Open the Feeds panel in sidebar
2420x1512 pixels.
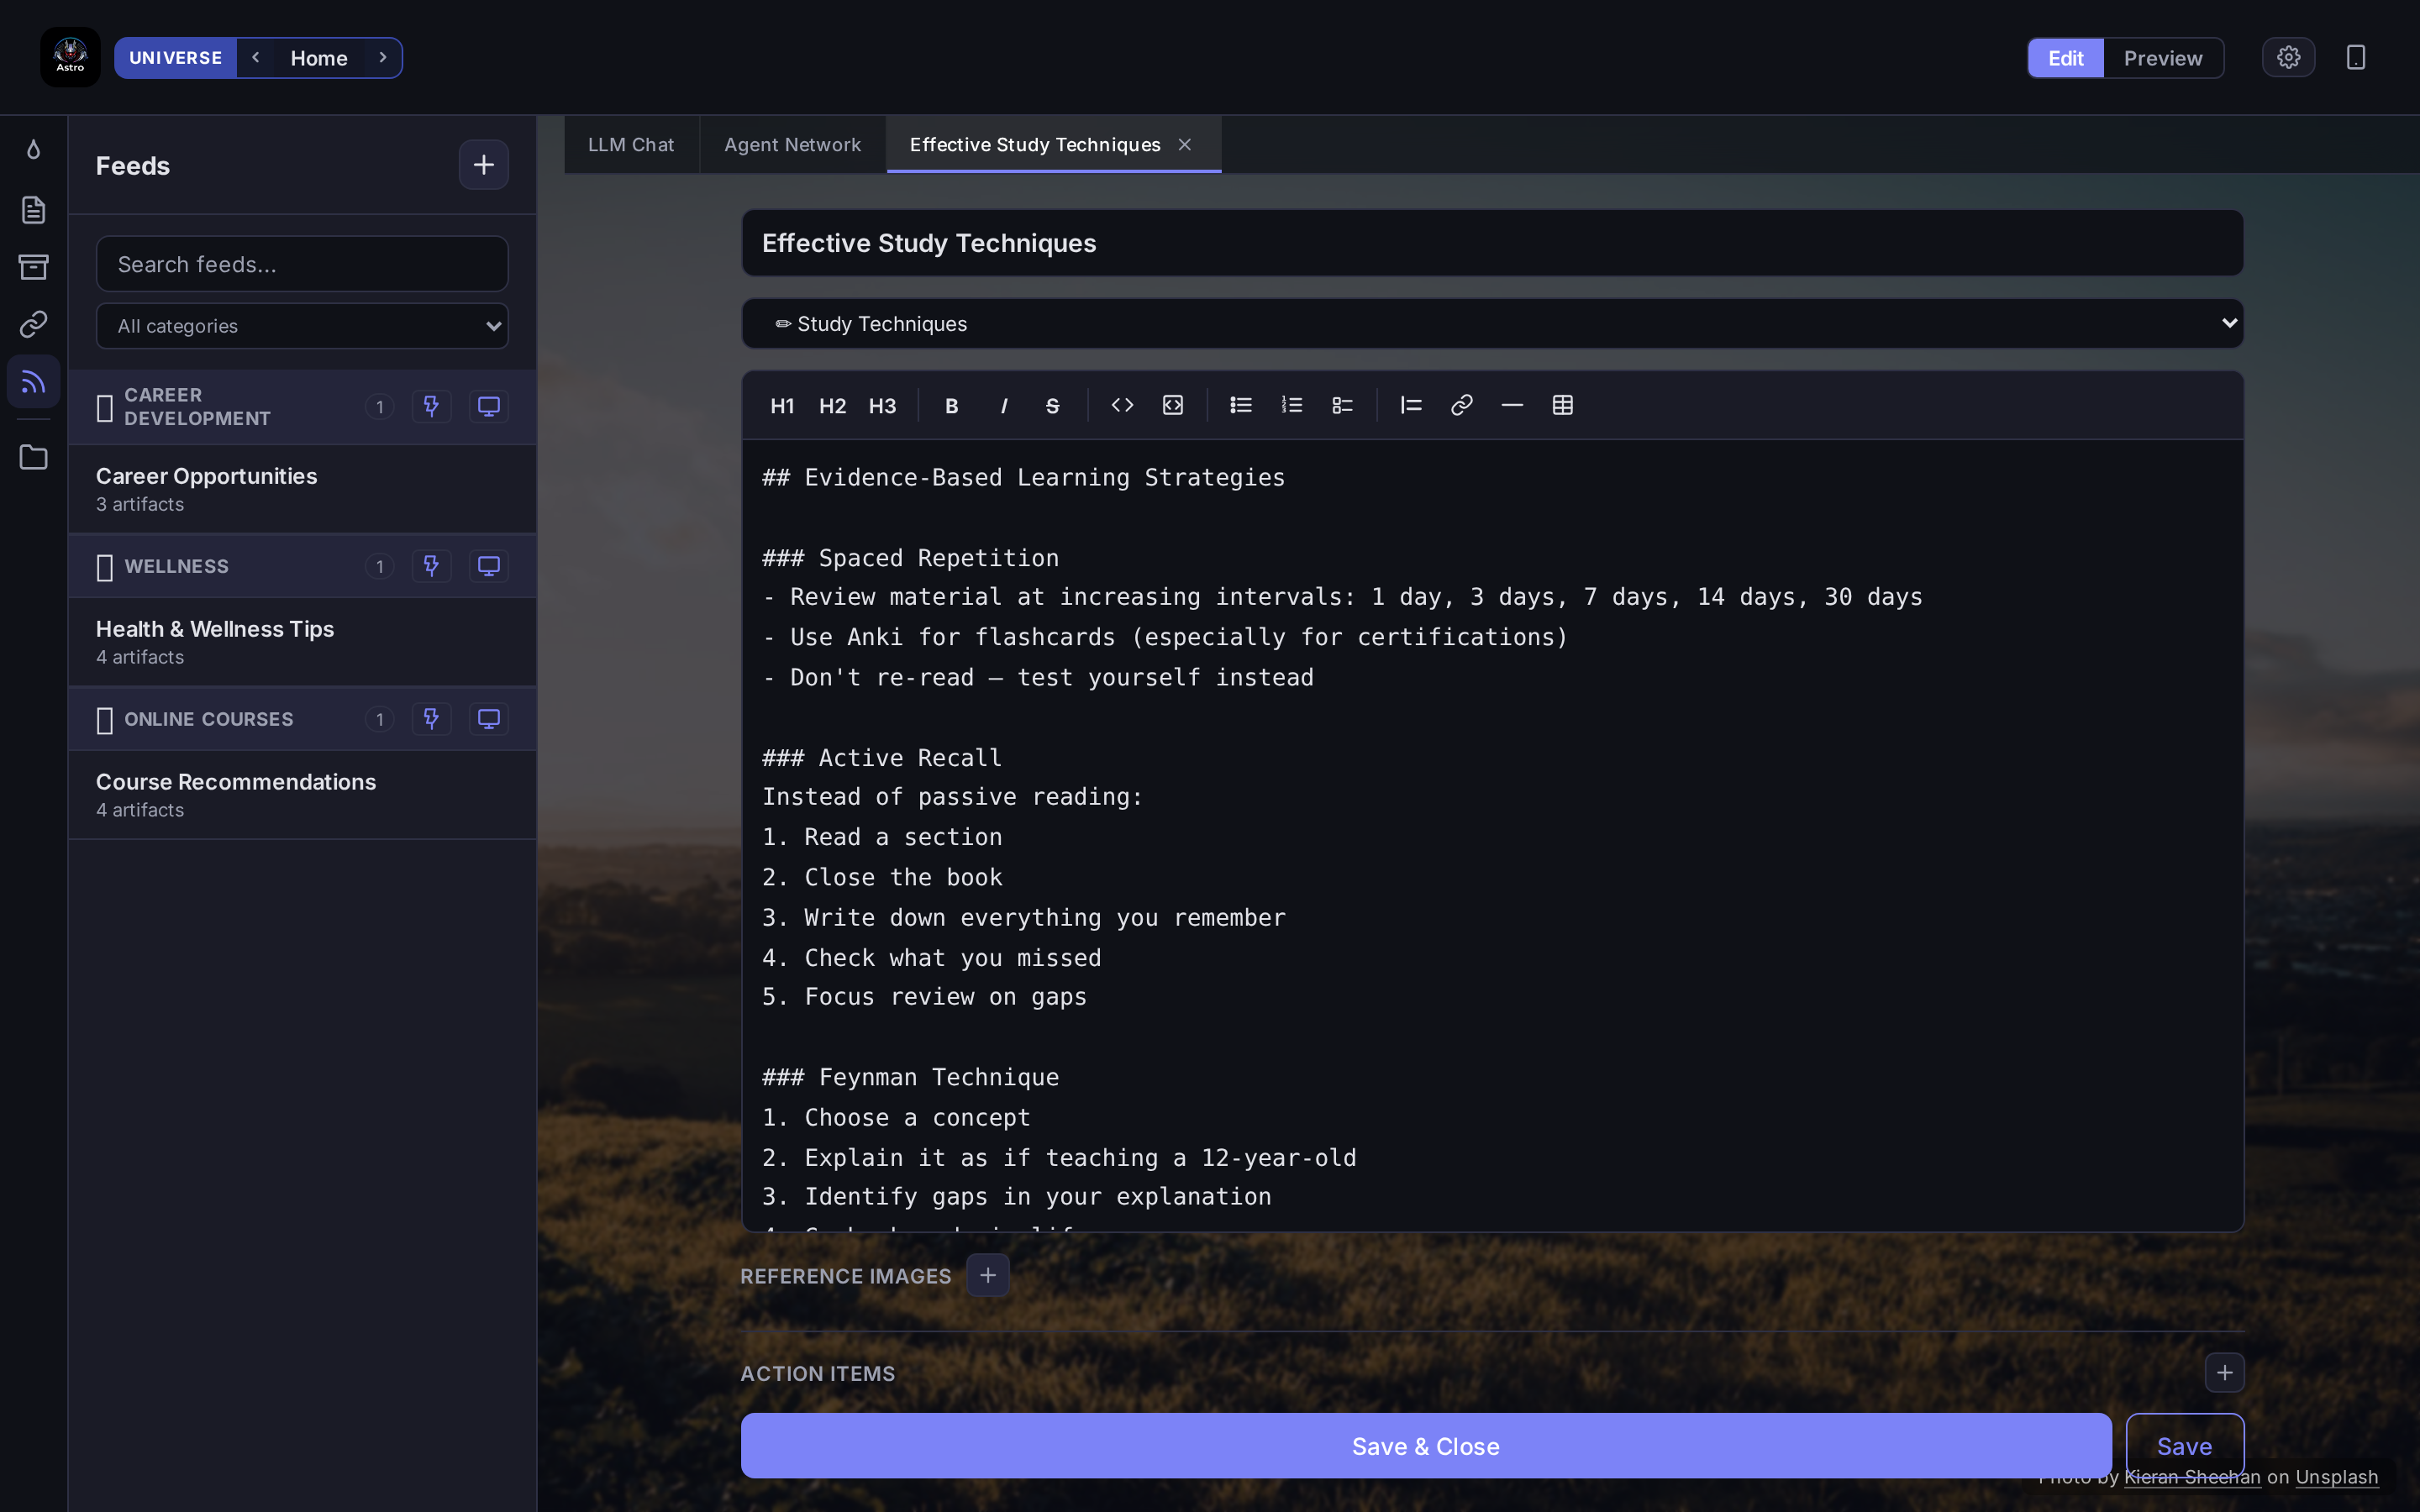33,380
